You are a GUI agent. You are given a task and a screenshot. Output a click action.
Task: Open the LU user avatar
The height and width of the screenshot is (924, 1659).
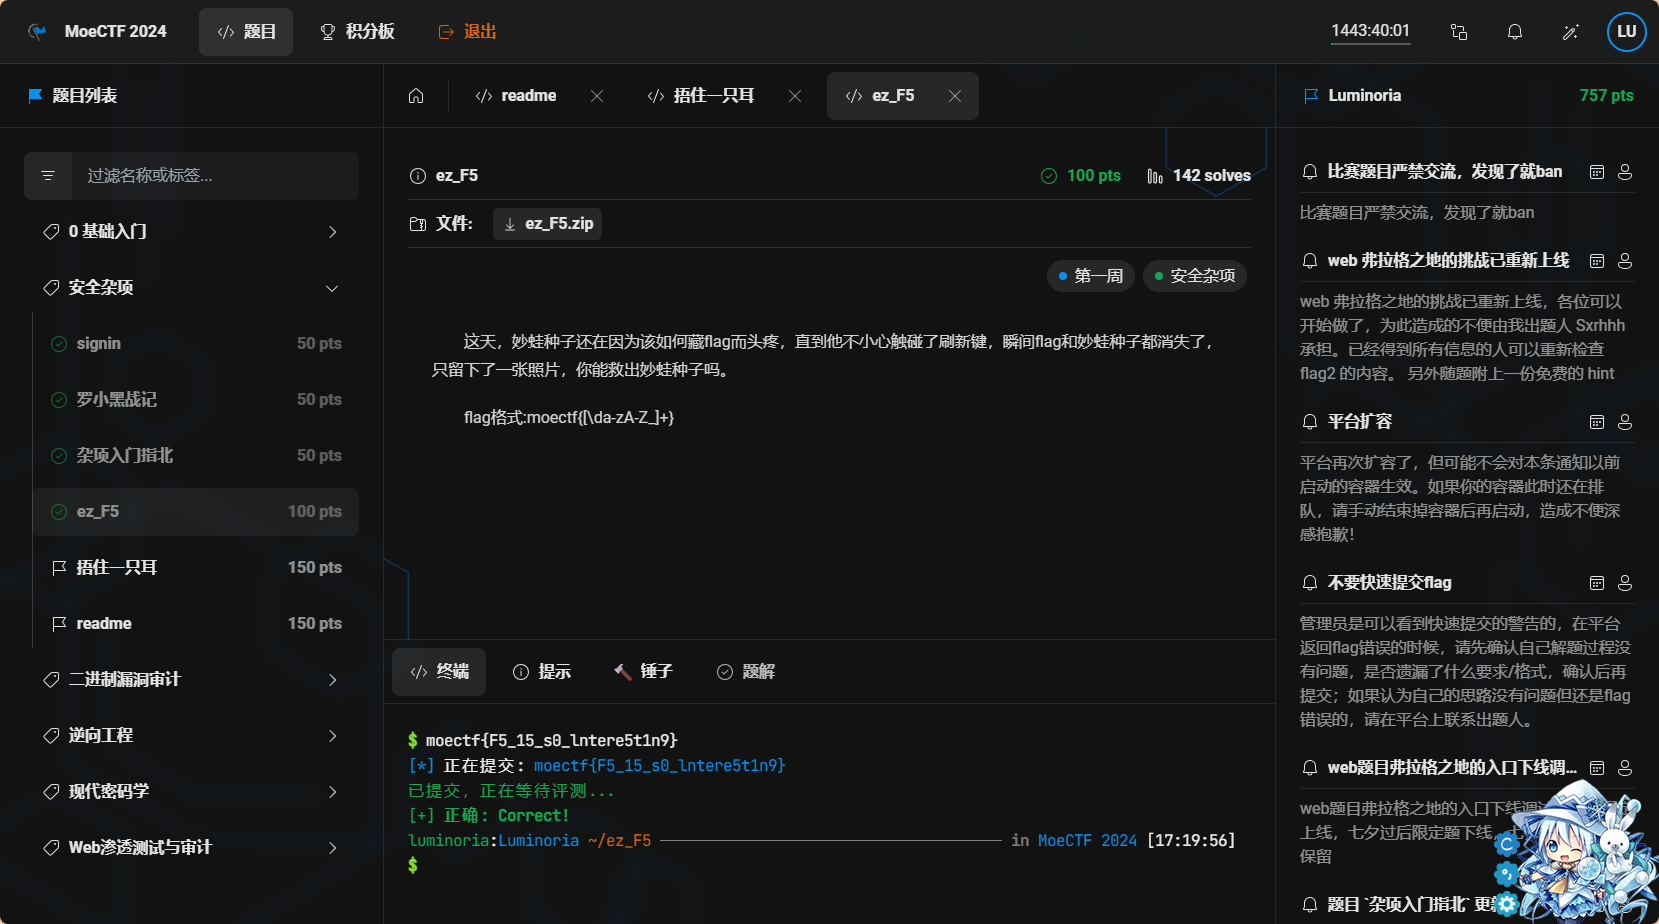(1626, 32)
